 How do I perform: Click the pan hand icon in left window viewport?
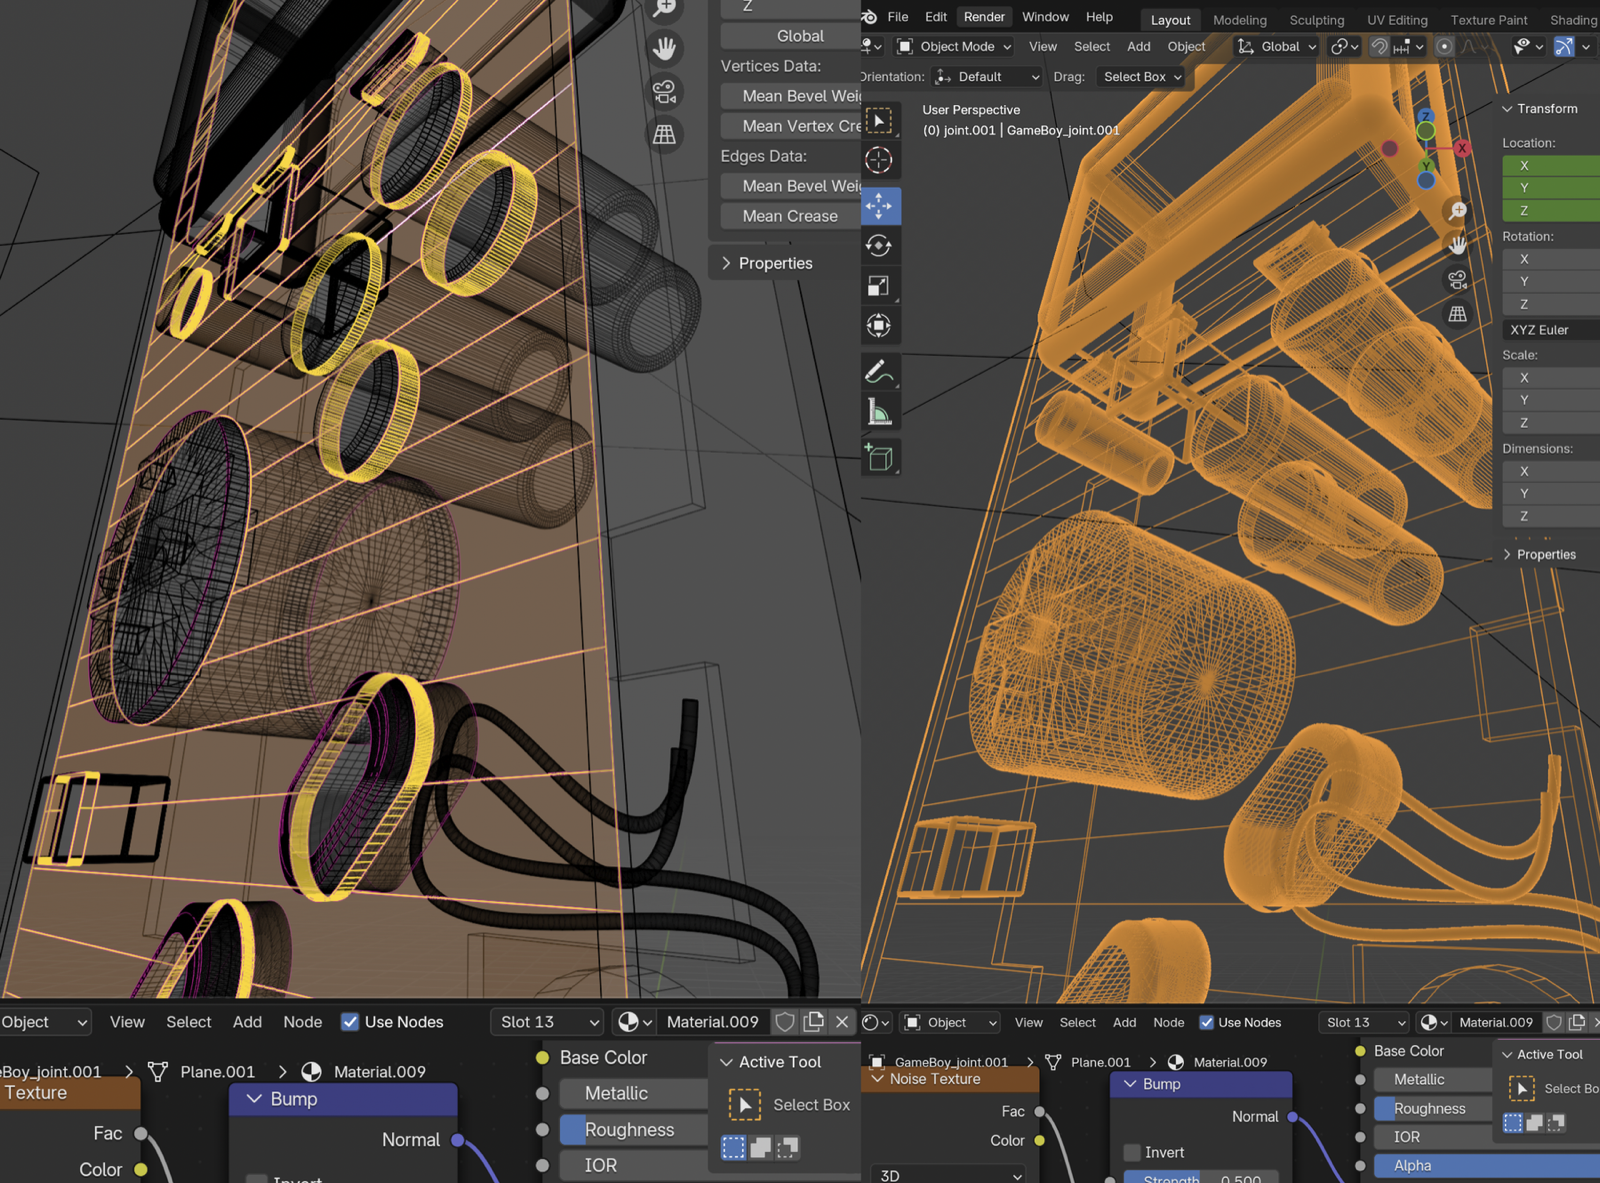(665, 48)
